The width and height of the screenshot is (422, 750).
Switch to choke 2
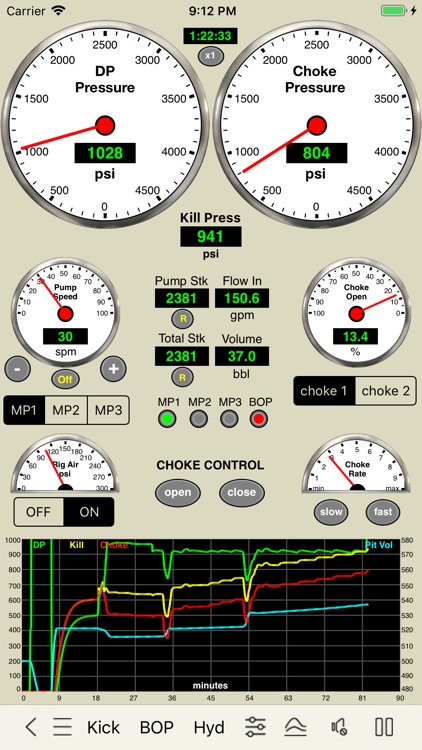(386, 391)
